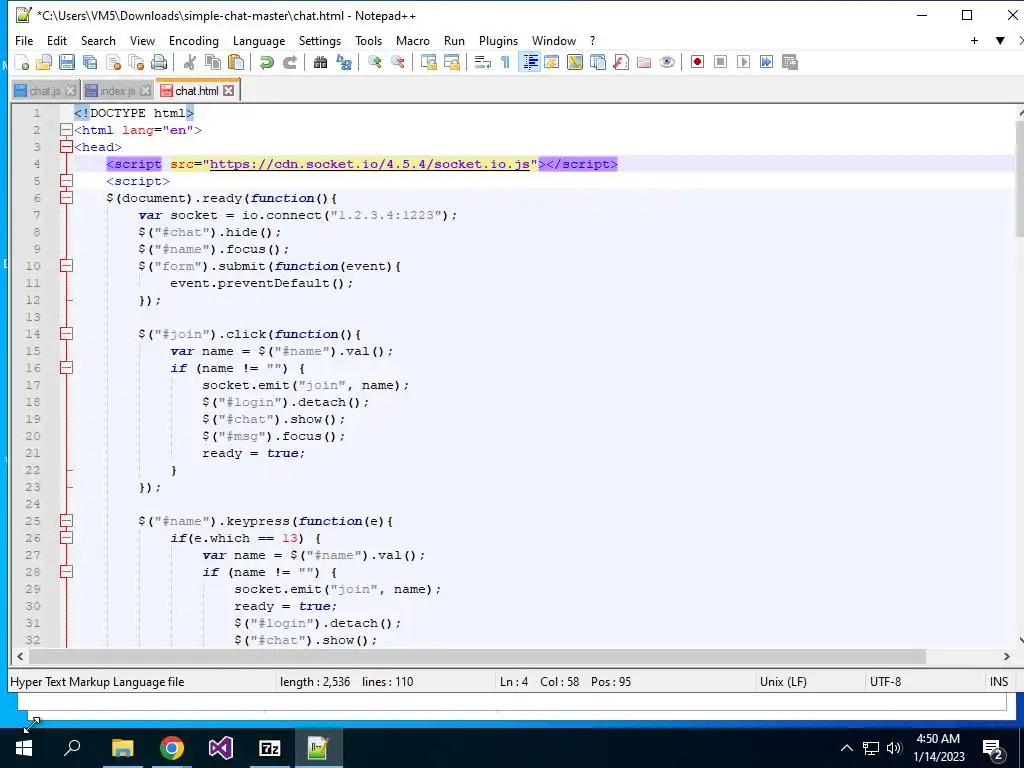Open Visual Studio from the taskbar
Screen dimensions: 1024x768
click(x=221, y=748)
